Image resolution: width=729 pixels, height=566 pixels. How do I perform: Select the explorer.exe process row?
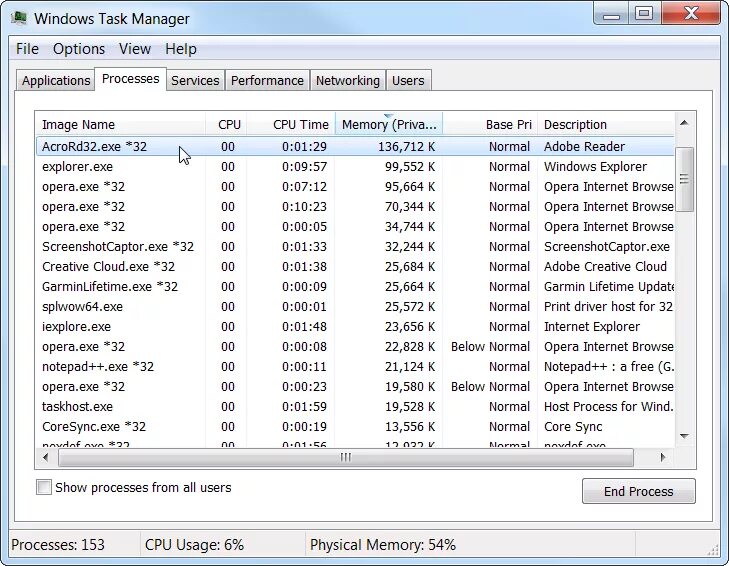pos(355,166)
